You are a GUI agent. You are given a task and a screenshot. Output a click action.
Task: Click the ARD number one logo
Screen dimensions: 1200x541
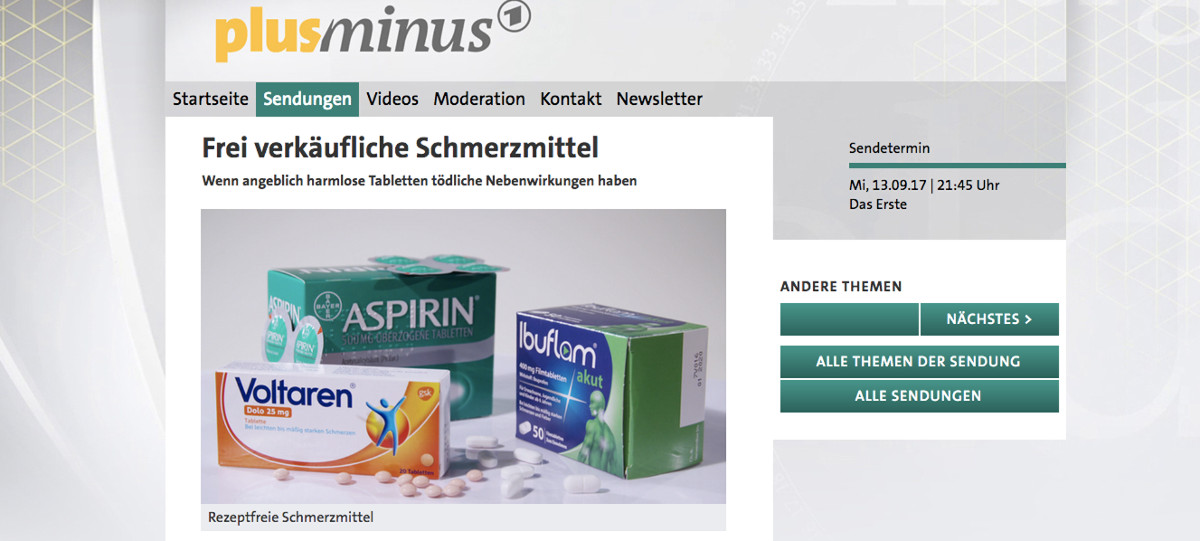pyautogui.click(x=513, y=17)
